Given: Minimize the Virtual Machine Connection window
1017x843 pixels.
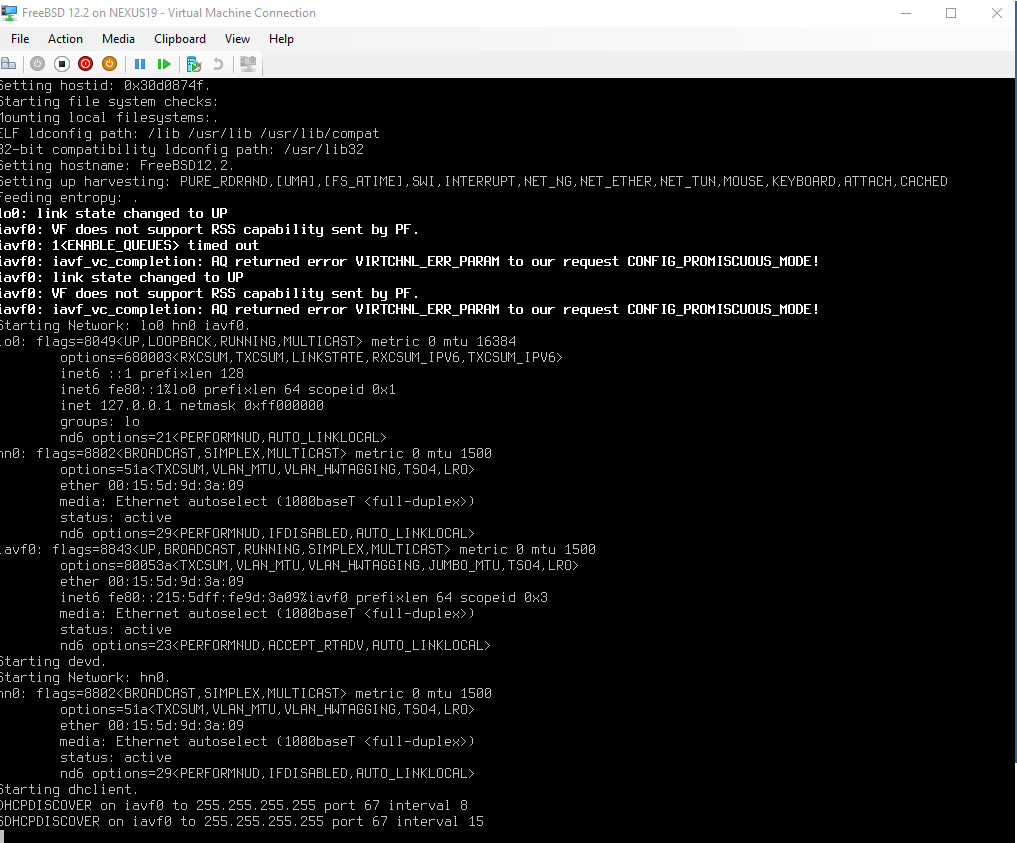Looking at the screenshot, I should pos(904,13).
